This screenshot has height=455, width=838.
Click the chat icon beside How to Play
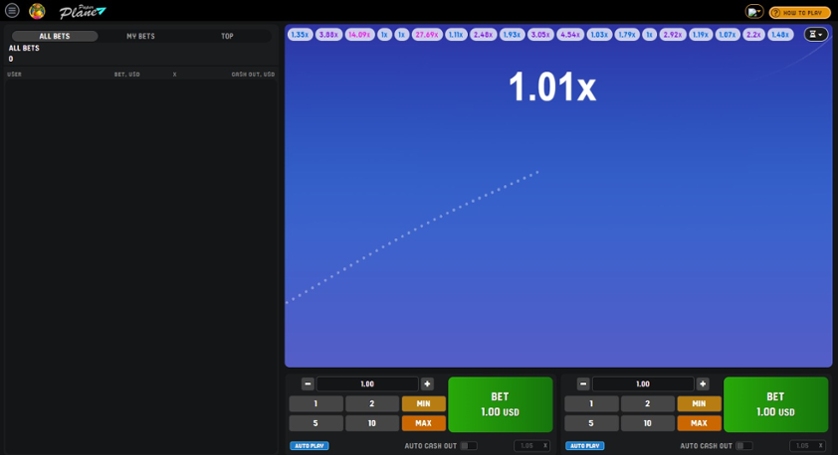pos(754,12)
